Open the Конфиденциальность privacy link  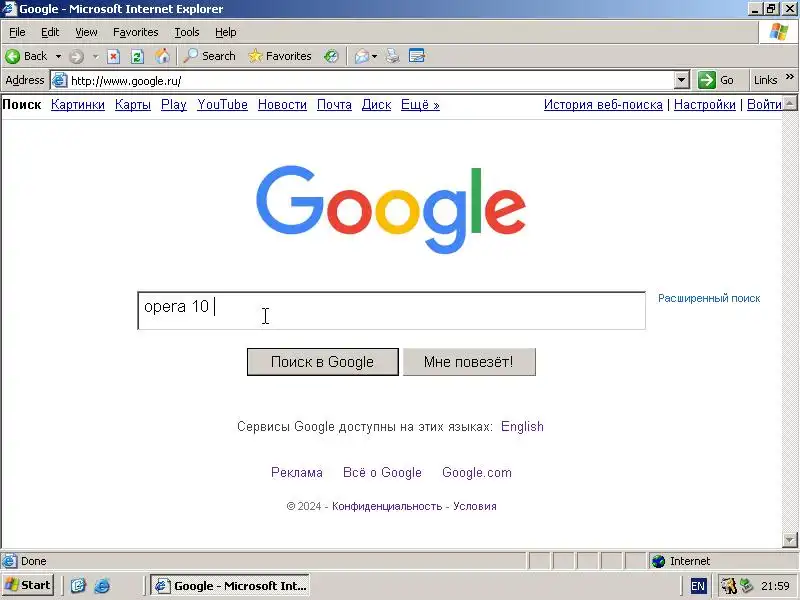(387, 506)
